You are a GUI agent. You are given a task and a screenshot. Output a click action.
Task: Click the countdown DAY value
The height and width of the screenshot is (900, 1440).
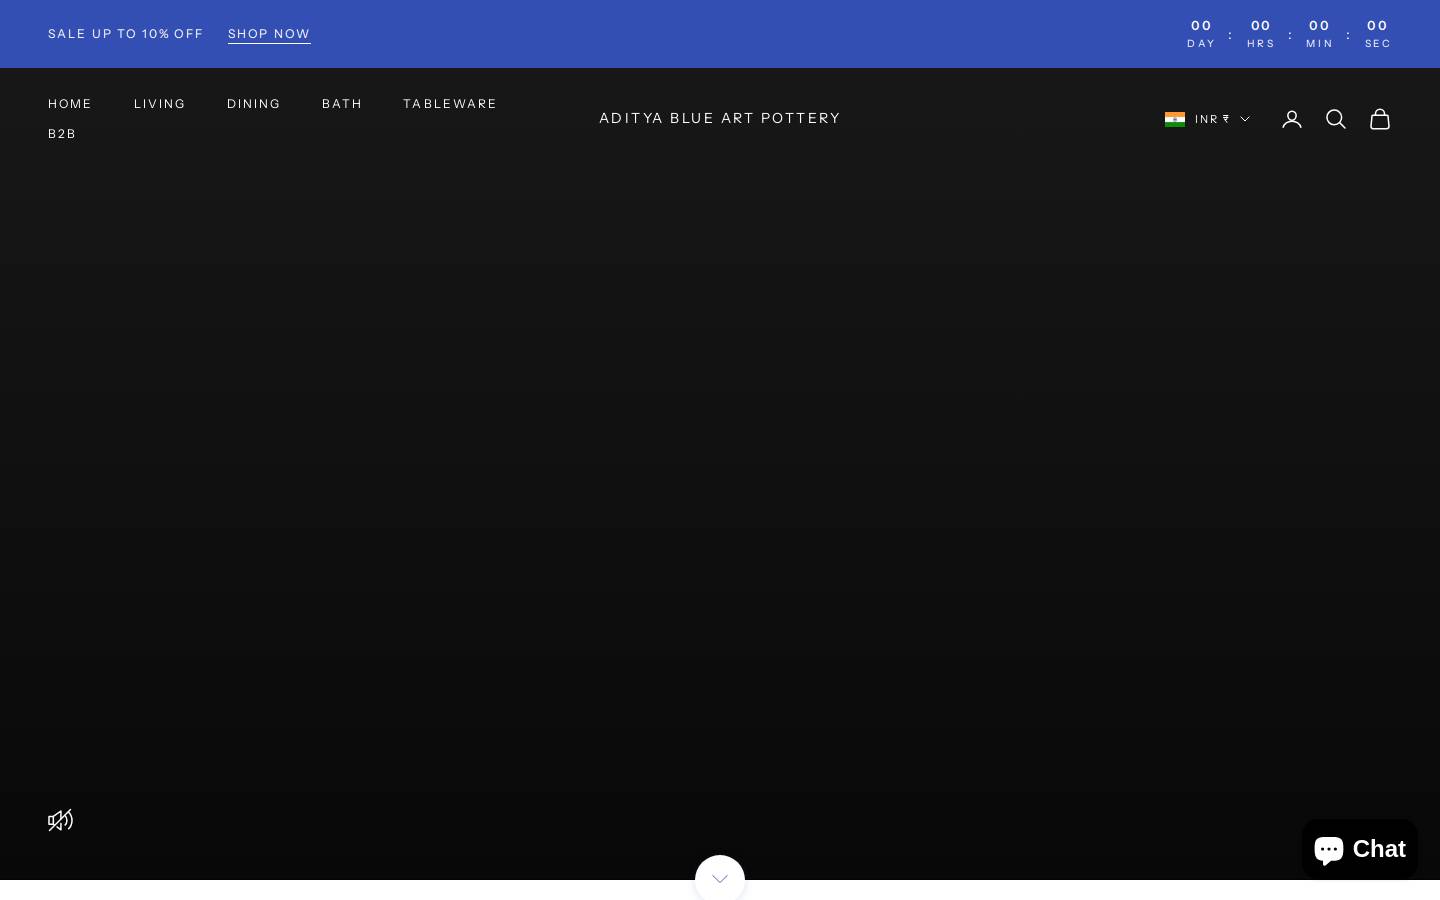[1201, 26]
